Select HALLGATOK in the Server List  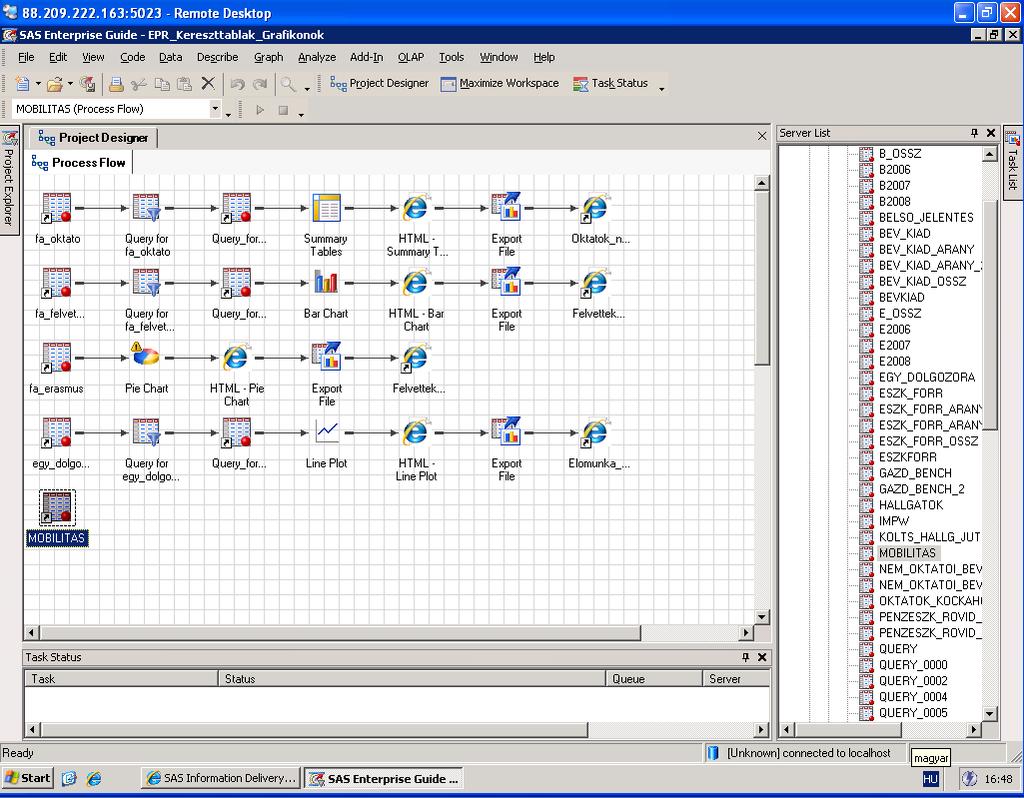[x=910, y=505]
